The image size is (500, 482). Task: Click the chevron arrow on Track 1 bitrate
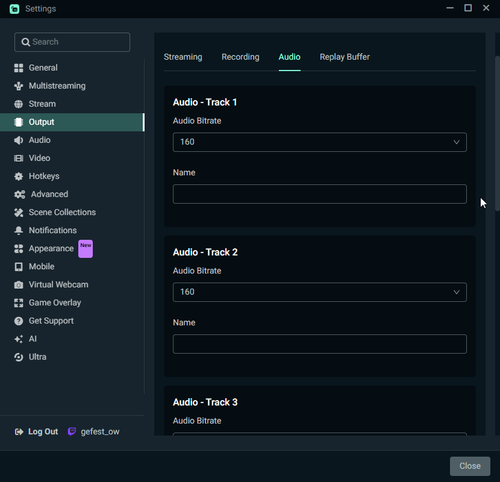tap(456, 142)
